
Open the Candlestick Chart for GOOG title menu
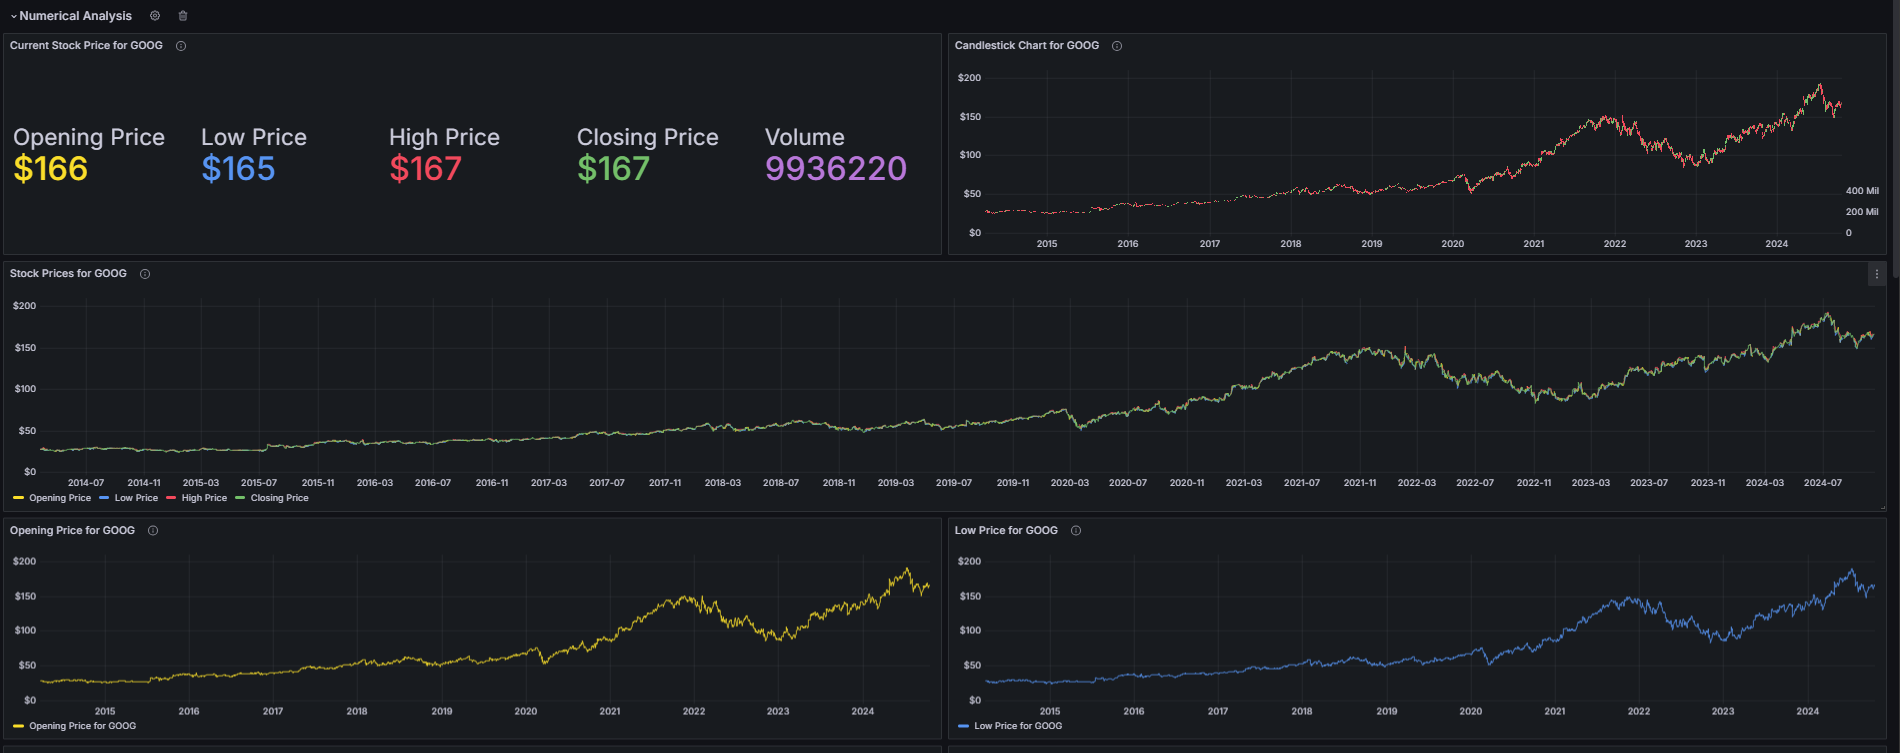click(x=1026, y=46)
